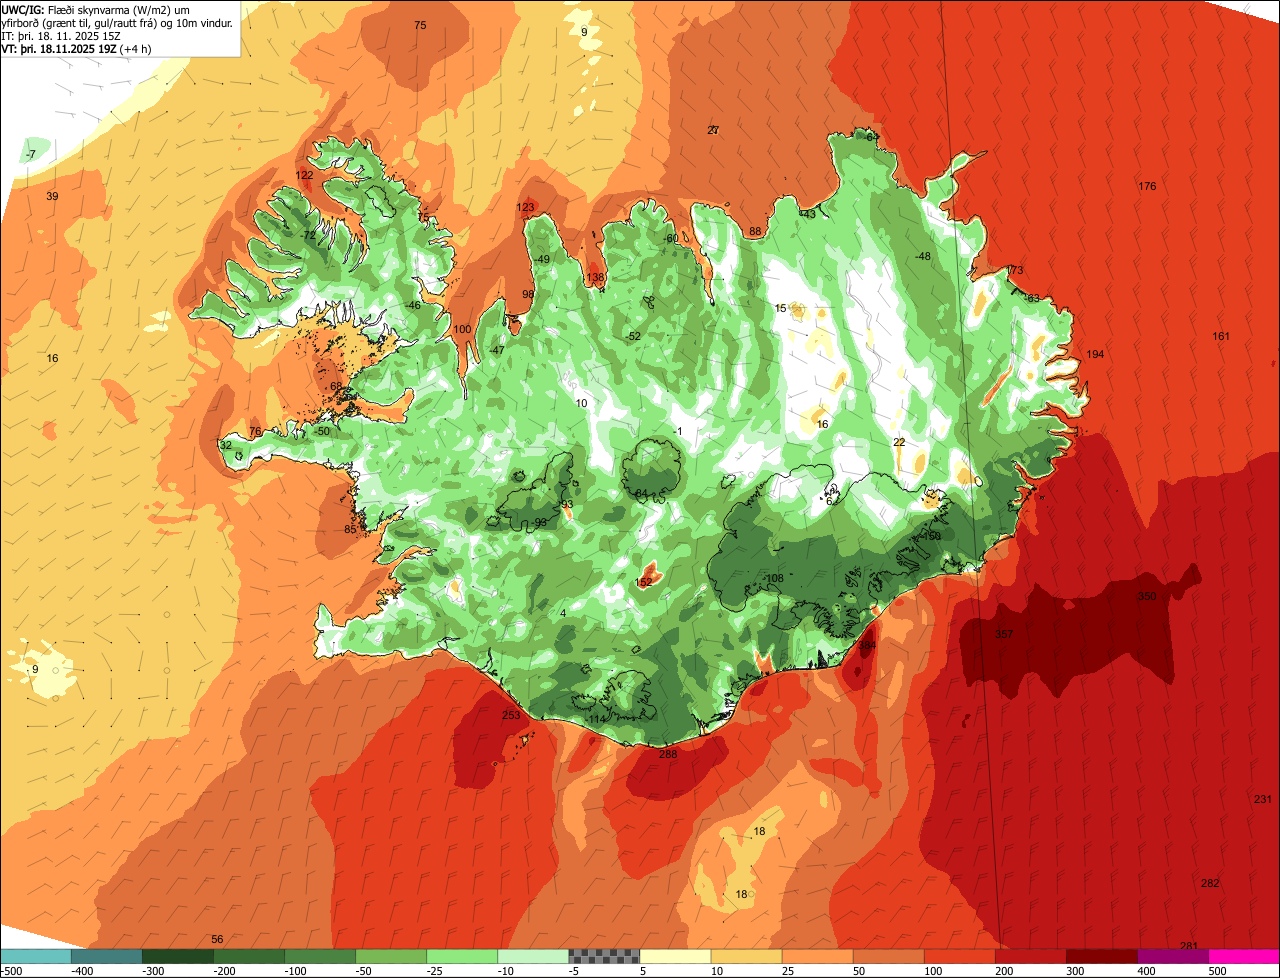This screenshot has height=978, width=1280.
Task: Click the flux value '288'
Action: pos(668,754)
